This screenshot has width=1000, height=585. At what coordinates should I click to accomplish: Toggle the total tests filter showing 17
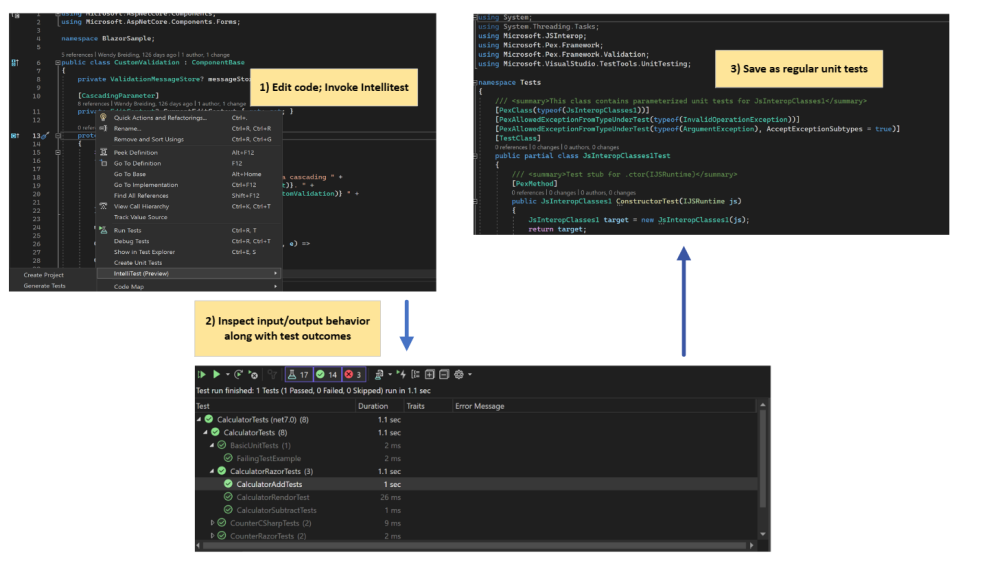(298, 374)
